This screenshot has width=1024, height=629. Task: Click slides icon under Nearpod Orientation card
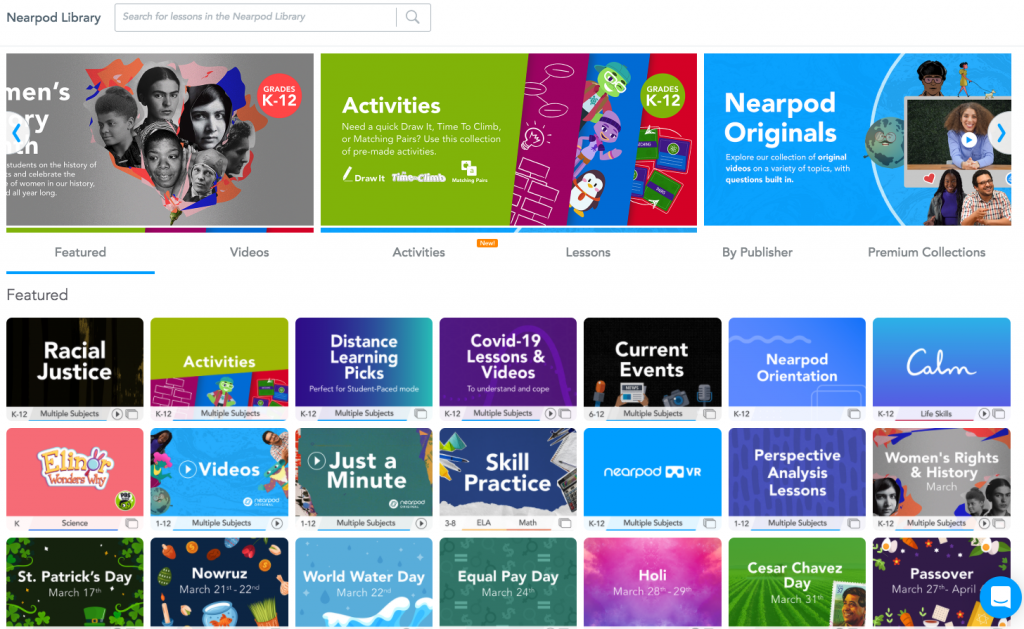(854, 414)
